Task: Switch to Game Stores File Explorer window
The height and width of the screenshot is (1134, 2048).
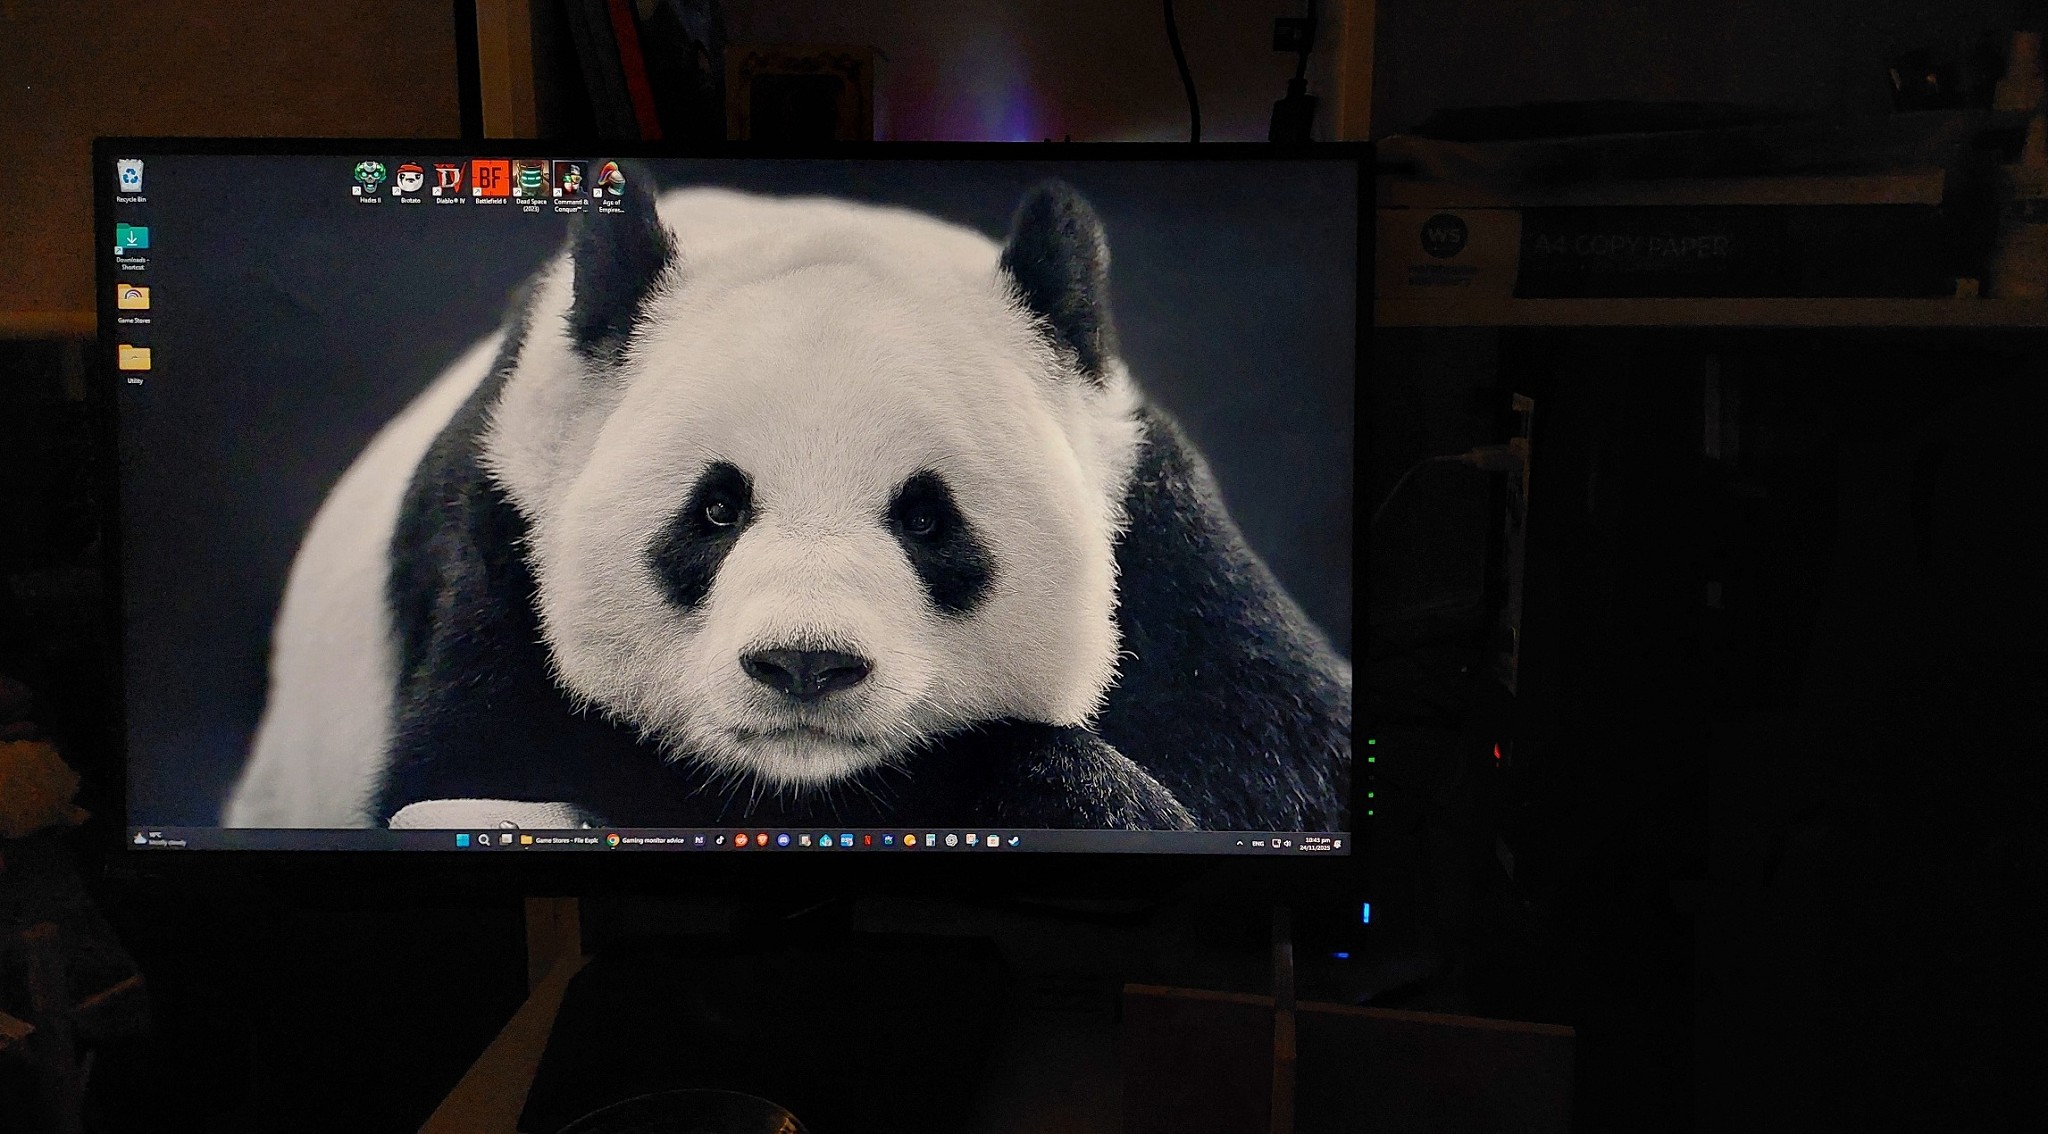Action: tap(560, 840)
